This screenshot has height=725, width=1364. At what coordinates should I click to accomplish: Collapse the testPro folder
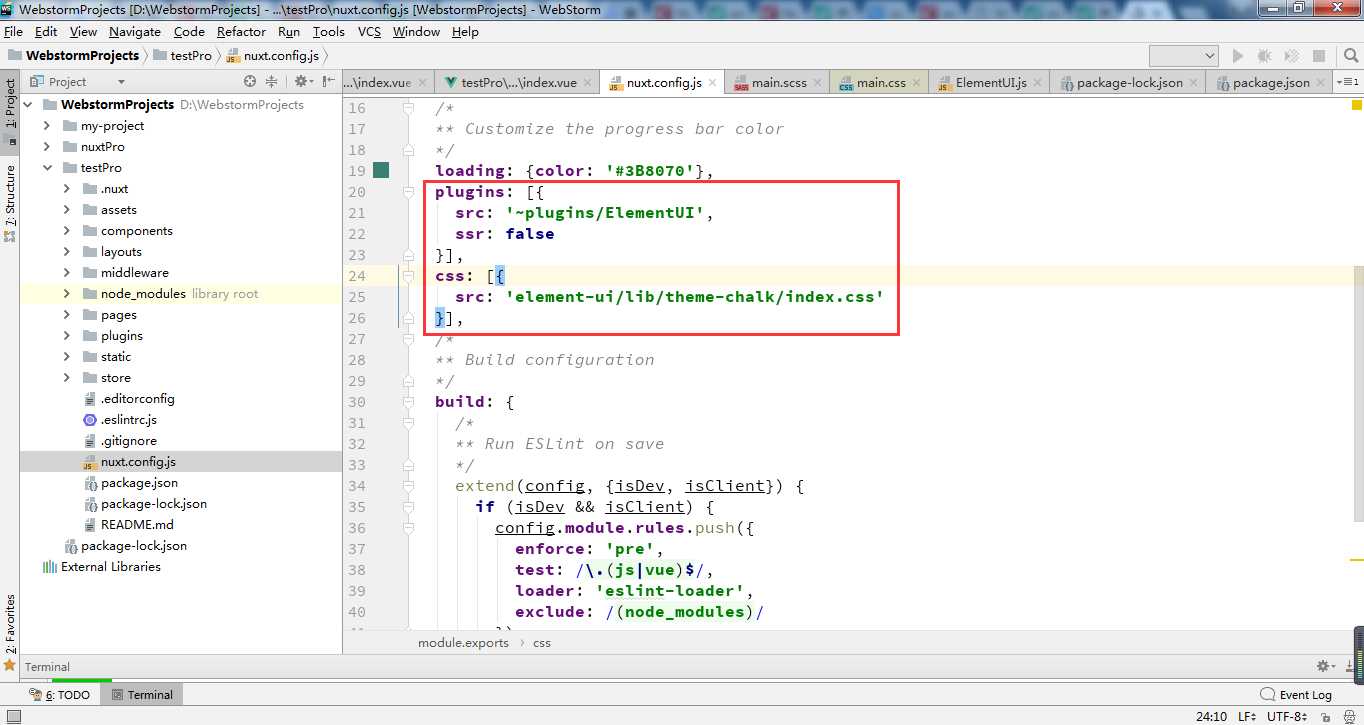(x=47, y=167)
